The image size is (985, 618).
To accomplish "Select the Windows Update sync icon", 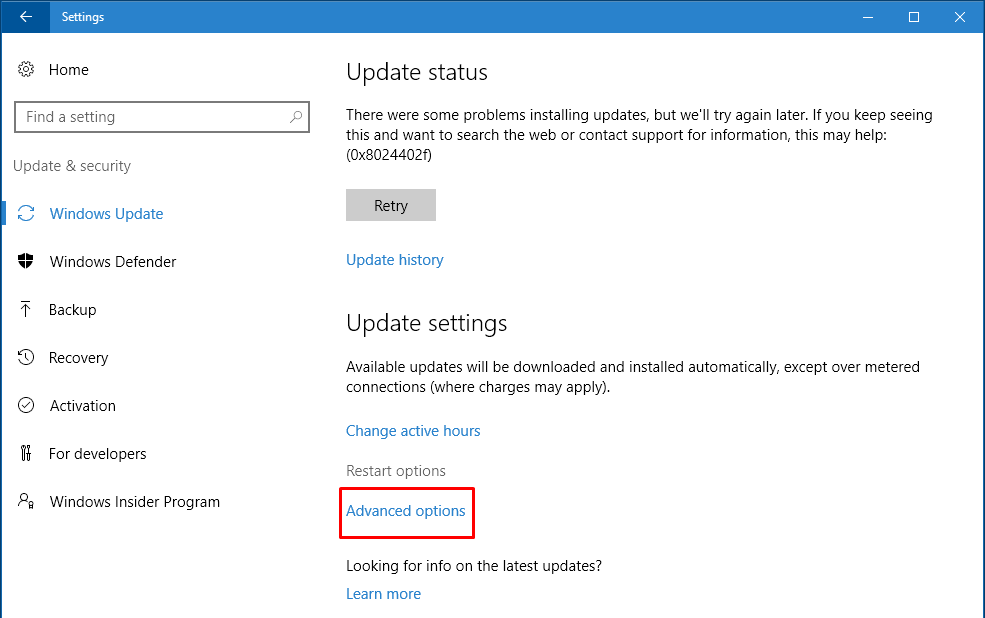I will coord(26,213).
